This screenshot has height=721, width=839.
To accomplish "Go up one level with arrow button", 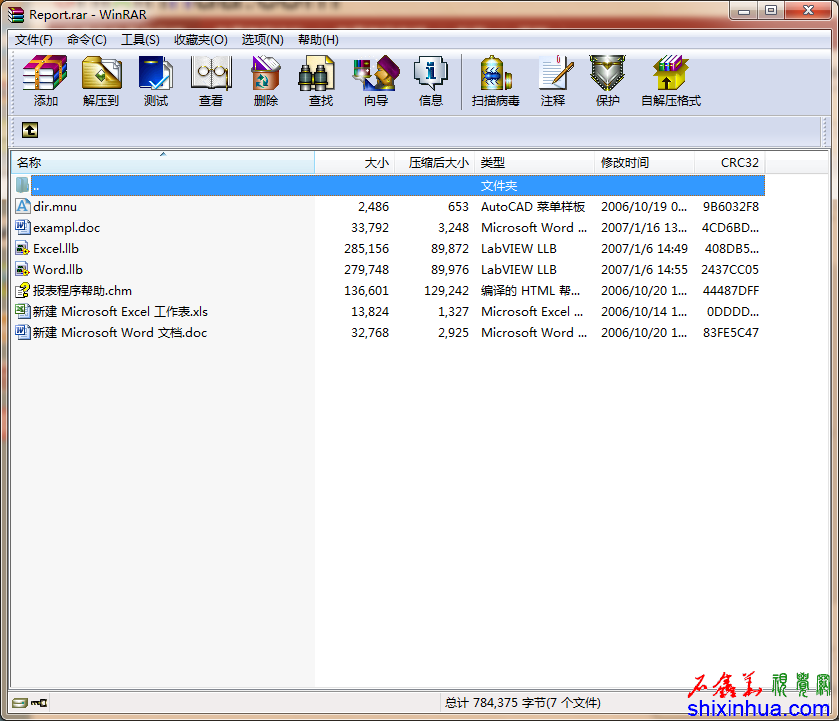I will coord(30,130).
